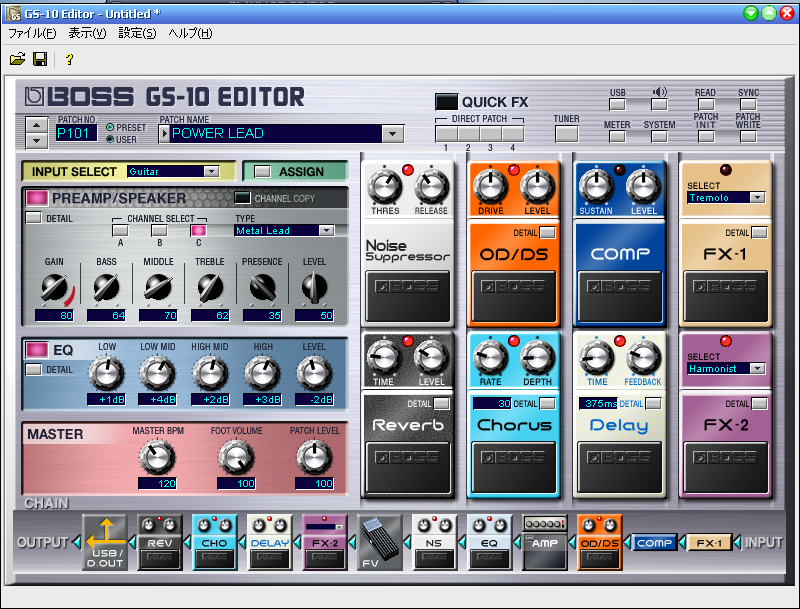Viewport: 800px width, 609px height.
Task: Open the ヘルプ(H) menu
Action: (x=190, y=34)
